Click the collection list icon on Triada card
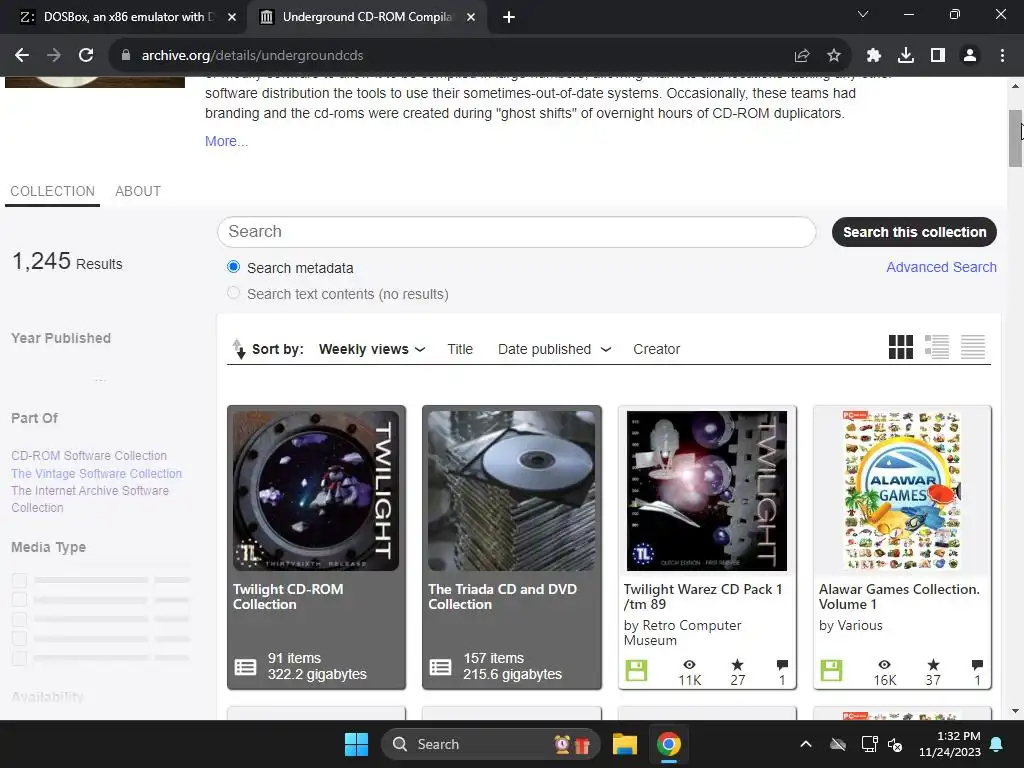Screen dimensions: 1024x768 point(440,667)
